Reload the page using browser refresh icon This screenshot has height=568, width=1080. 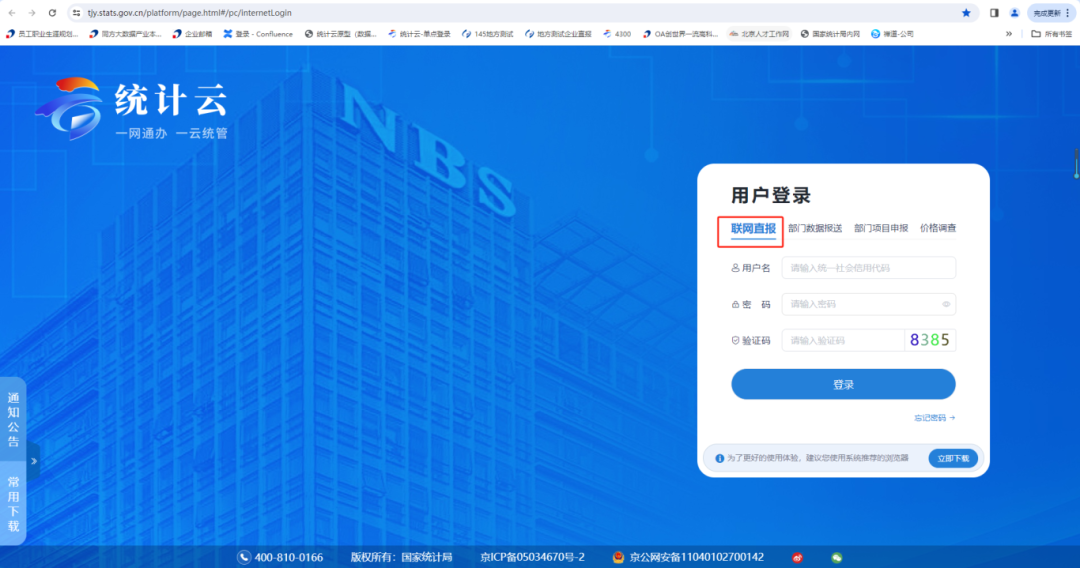(52, 13)
